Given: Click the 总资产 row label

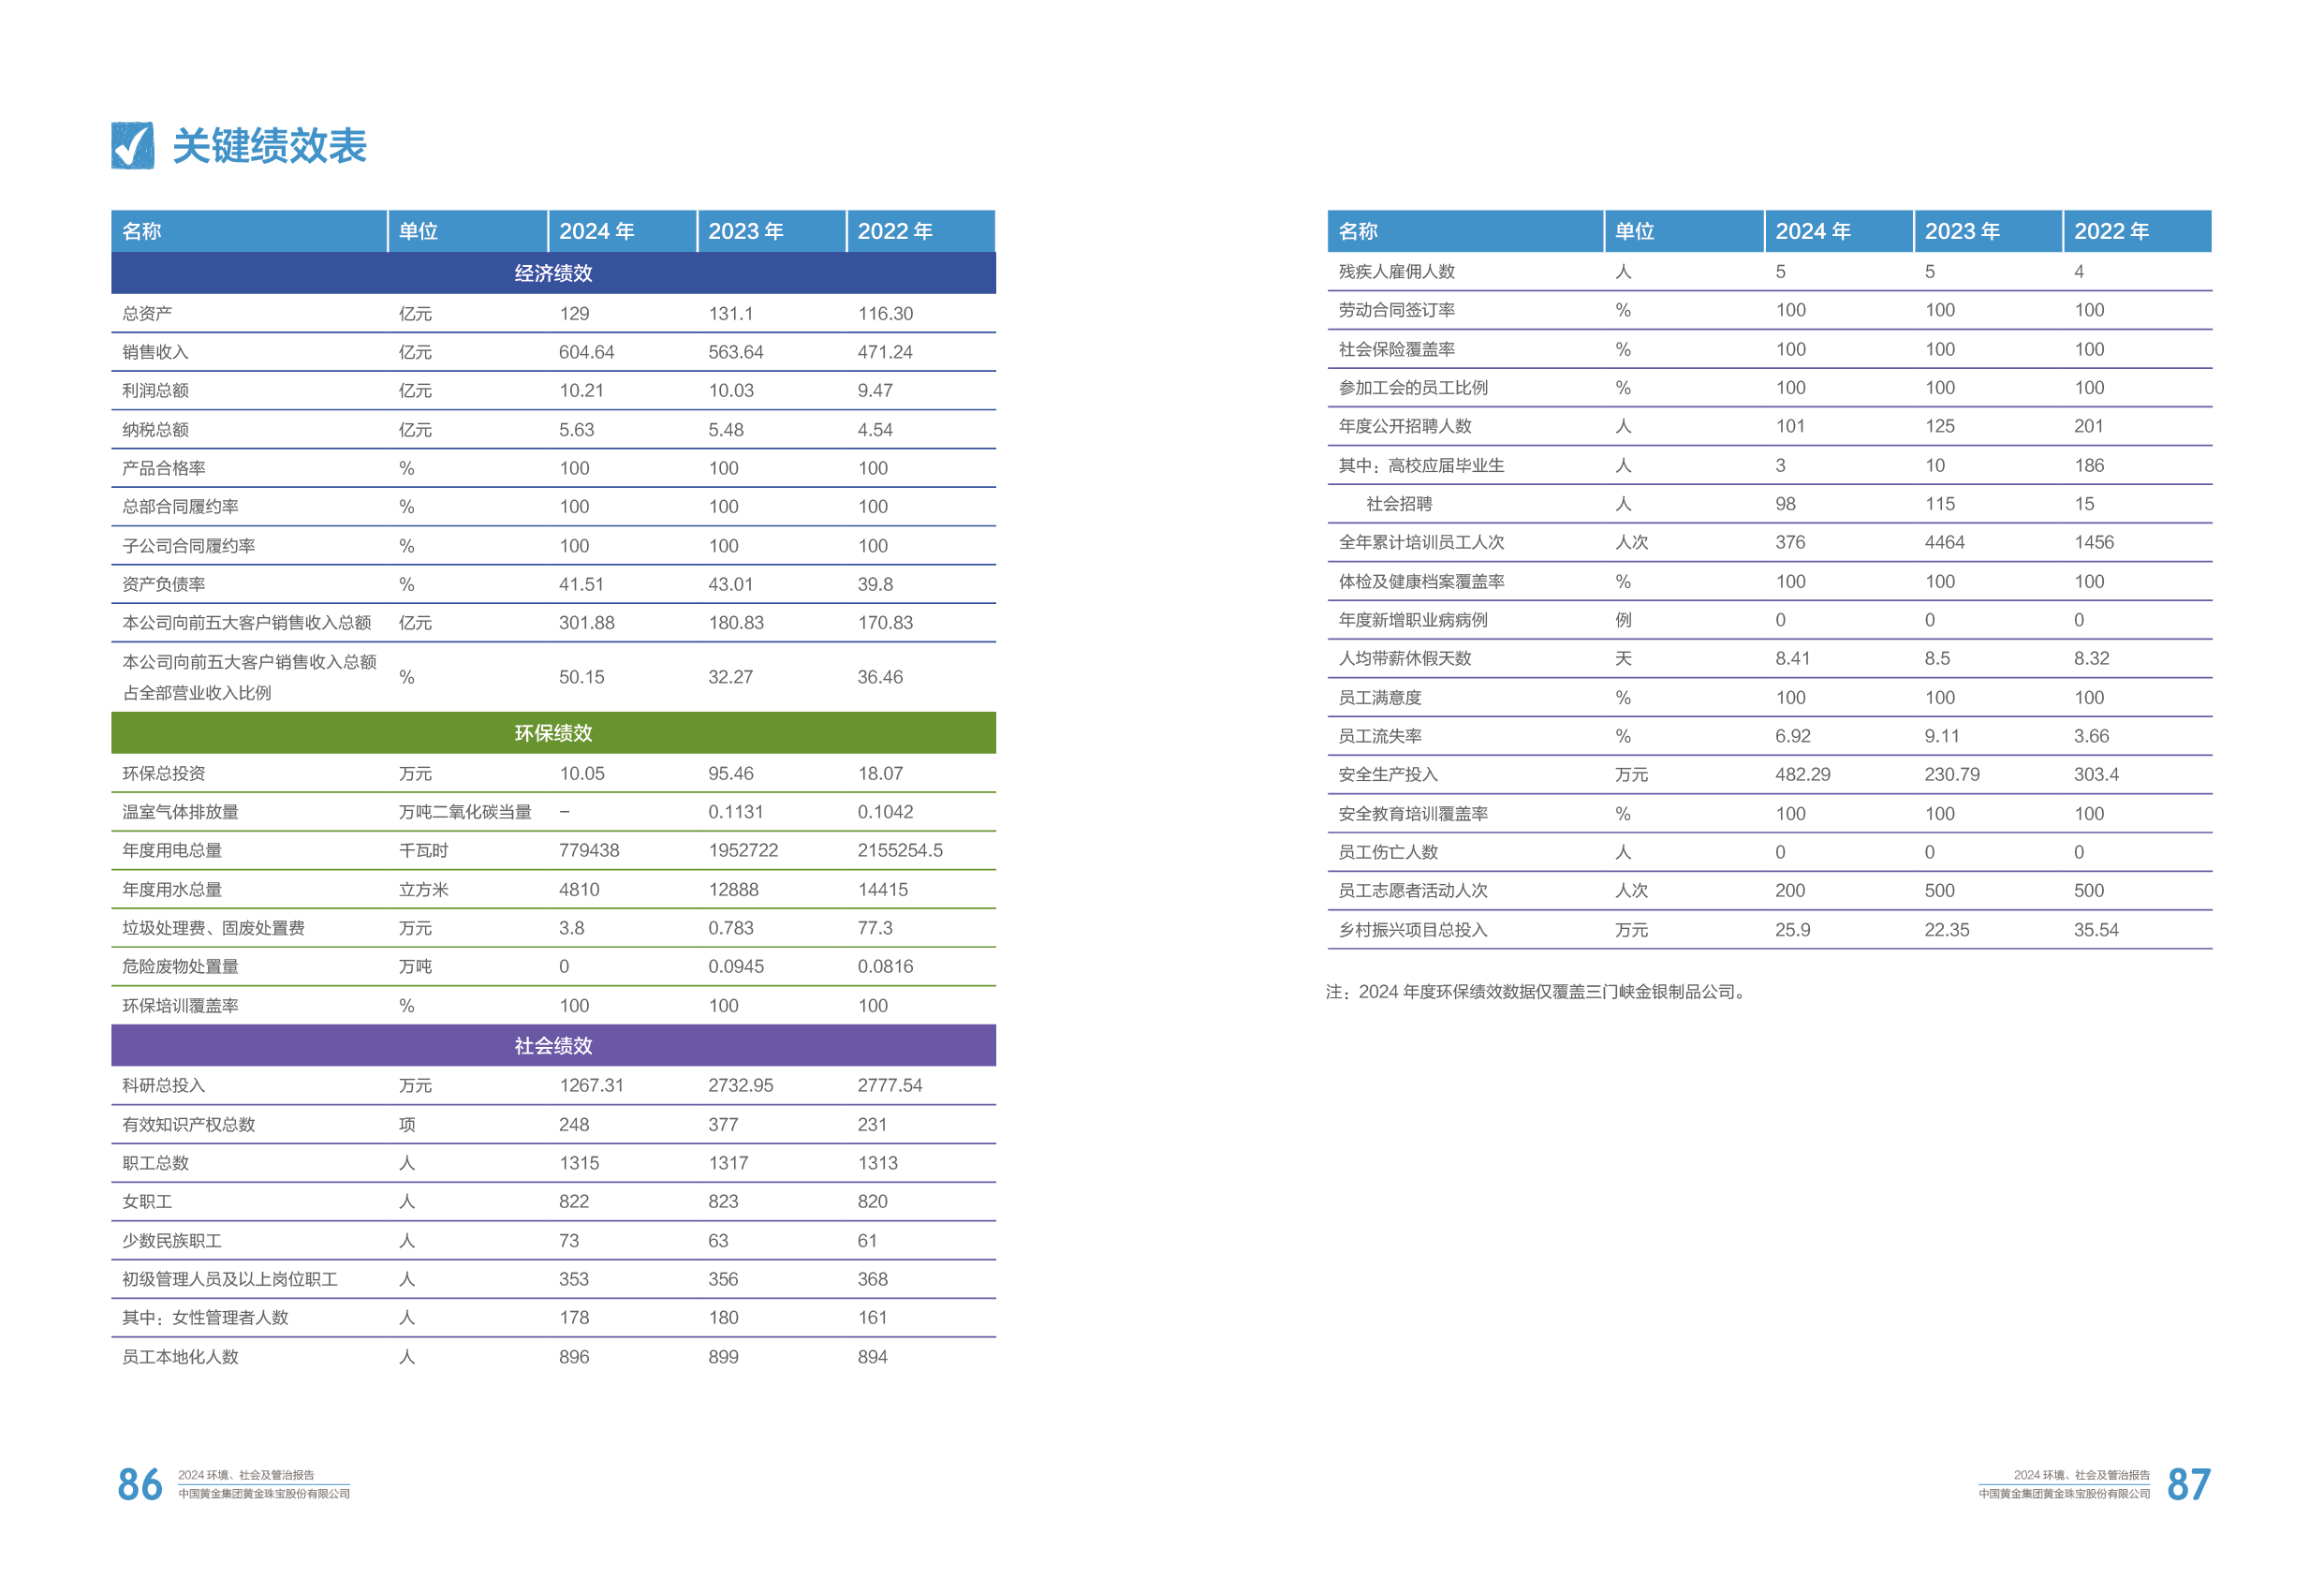Looking at the screenshot, I should 147,313.
